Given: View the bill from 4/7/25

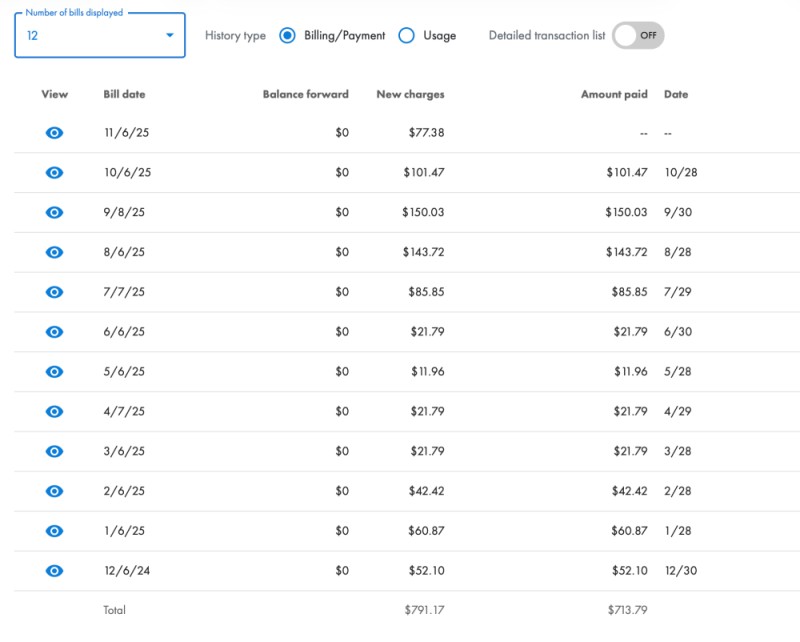Looking at the screenshot, I should (53, 411).
